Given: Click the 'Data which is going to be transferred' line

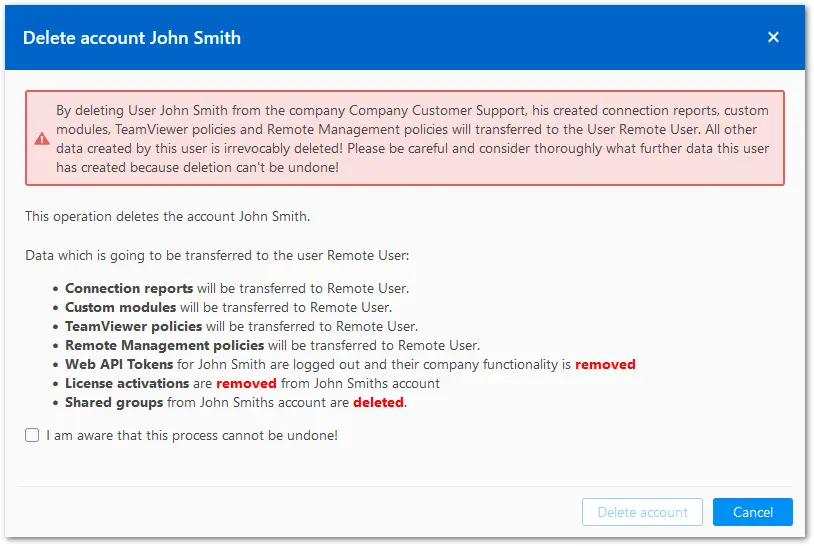Looking at the screenshot, I should [217, 255].
